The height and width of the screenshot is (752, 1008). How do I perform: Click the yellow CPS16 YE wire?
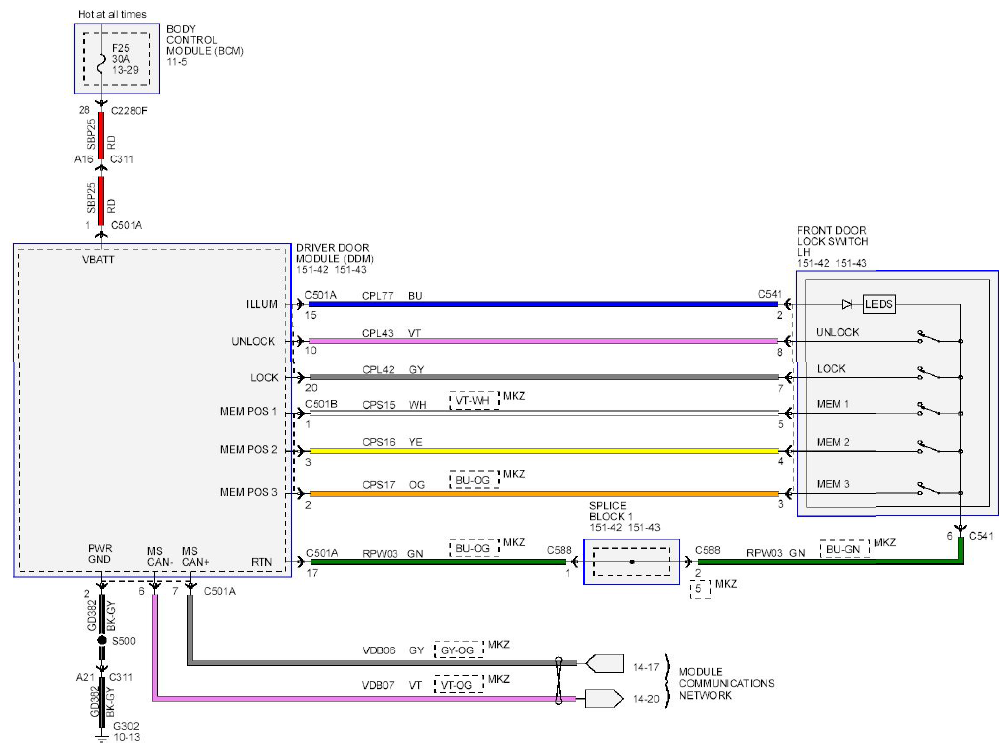(544, 451)
